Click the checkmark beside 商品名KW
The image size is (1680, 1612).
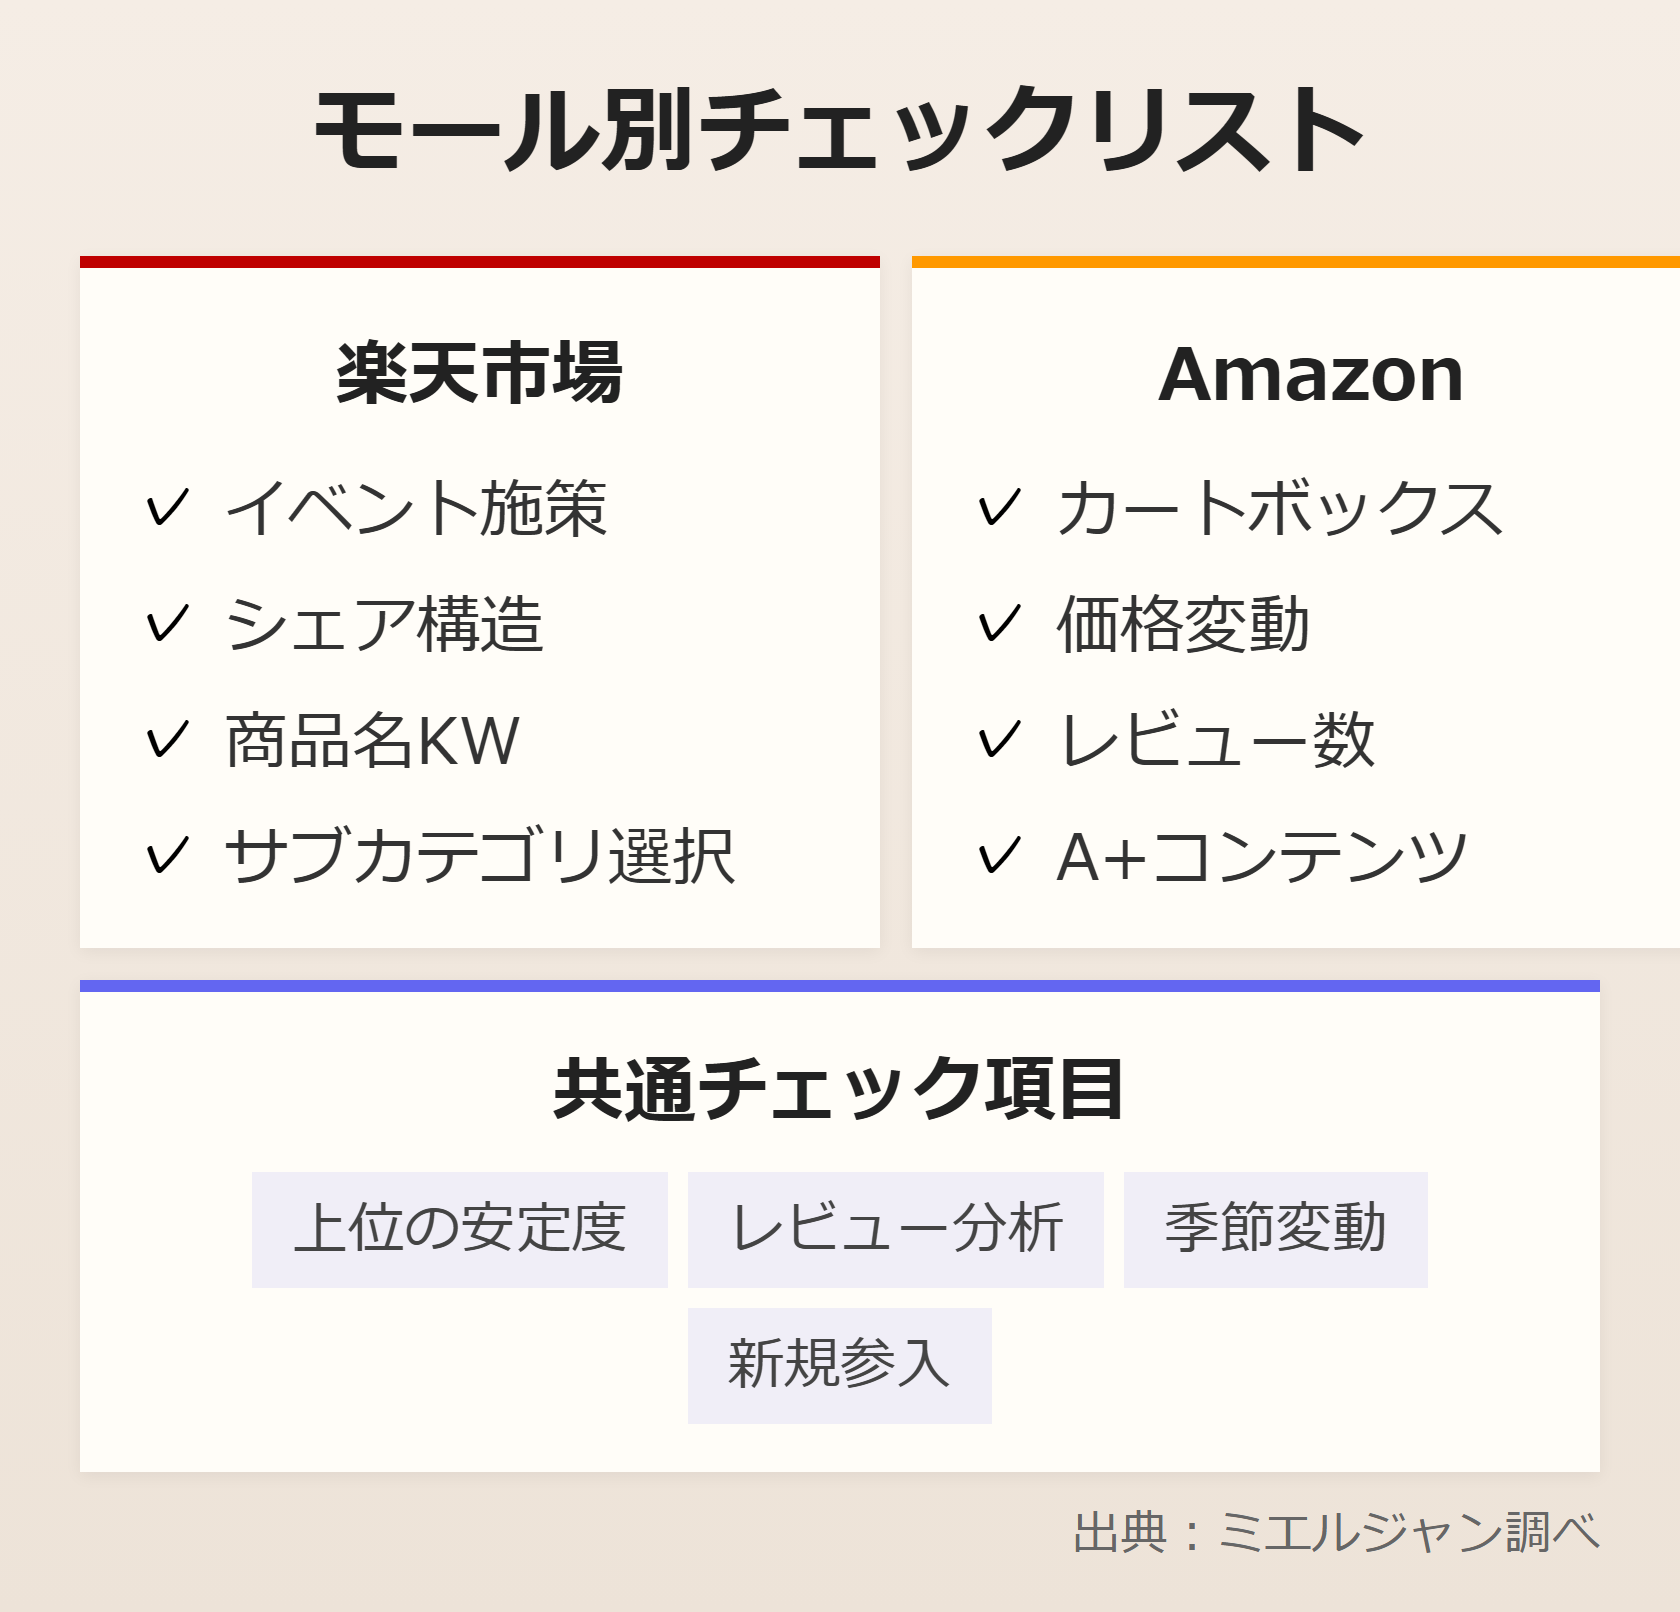166,740
